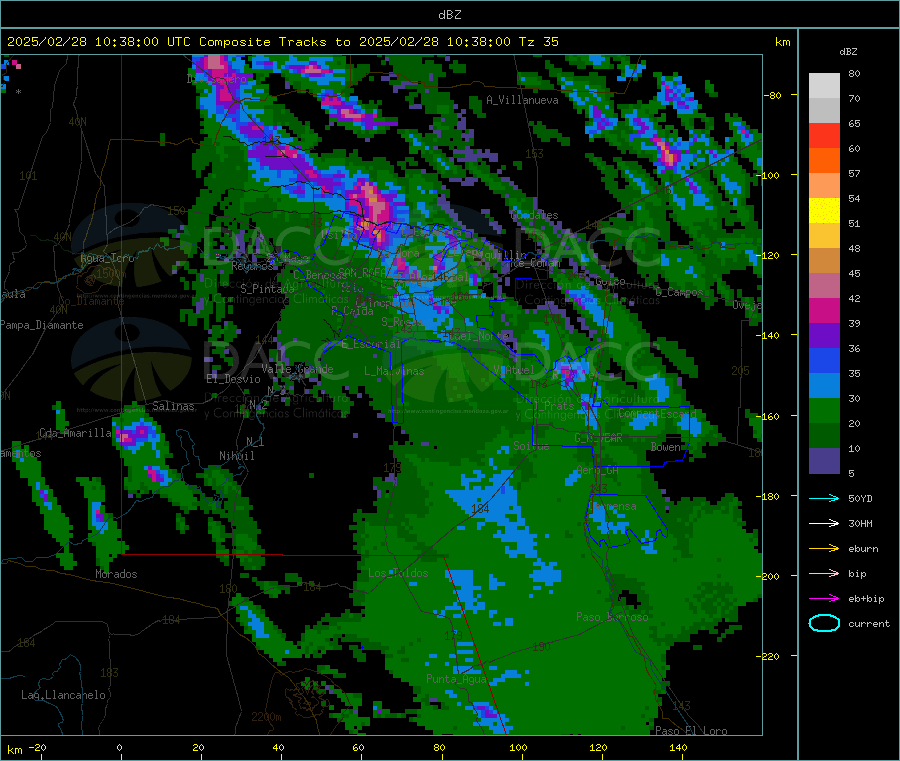This screenshot has height=761, width=900.
Task: Click the pink bip arrow in legend
Action: click(x=824, y=573)
